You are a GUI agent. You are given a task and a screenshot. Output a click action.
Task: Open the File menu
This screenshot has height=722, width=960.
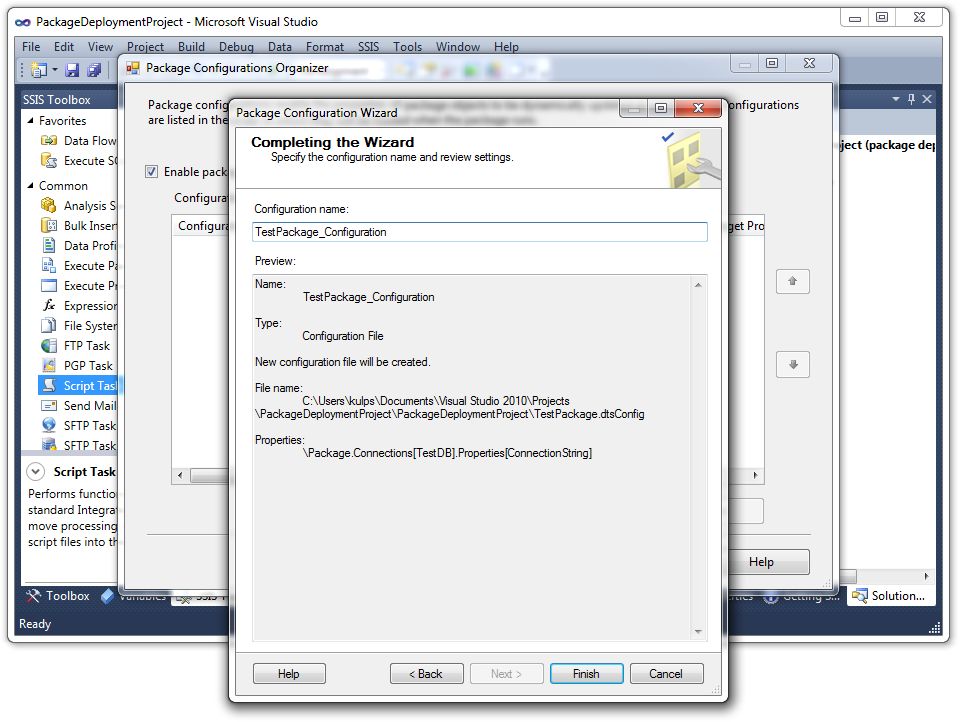point(31,47)
